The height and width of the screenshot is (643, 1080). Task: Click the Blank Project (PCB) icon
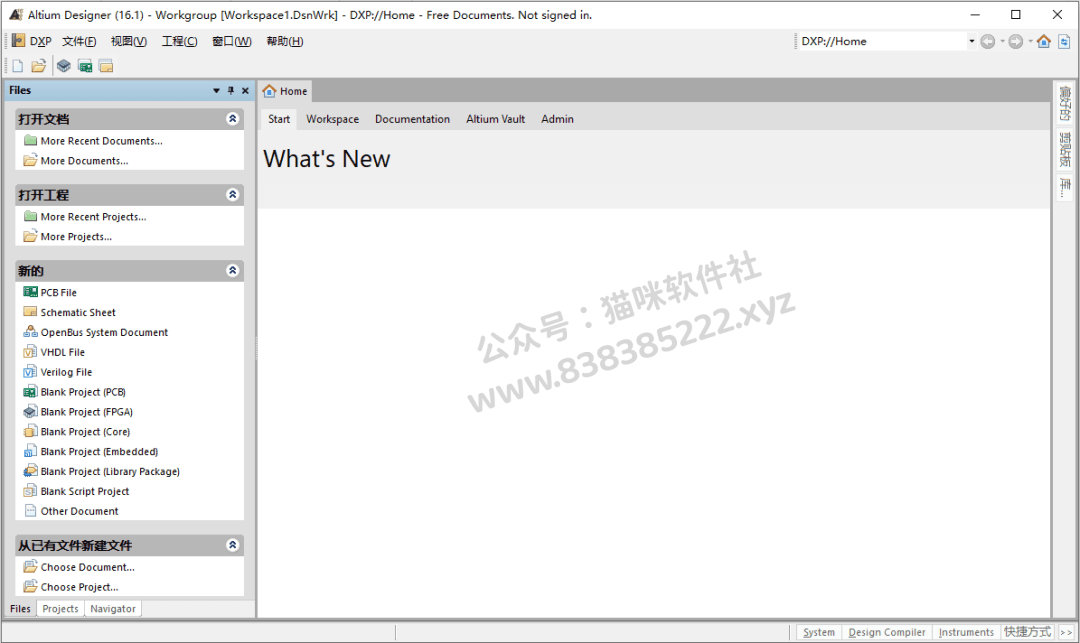point(30,392)
